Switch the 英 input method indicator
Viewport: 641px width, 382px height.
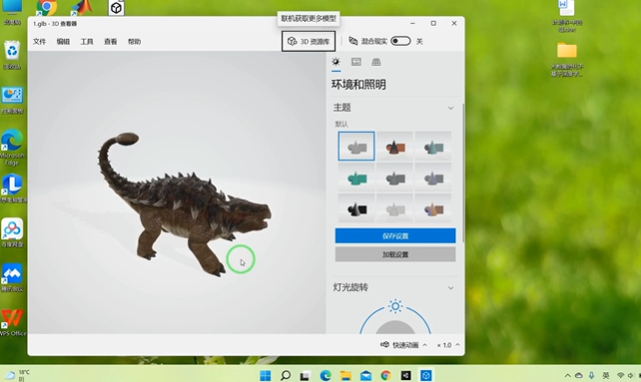pos(606,375)
